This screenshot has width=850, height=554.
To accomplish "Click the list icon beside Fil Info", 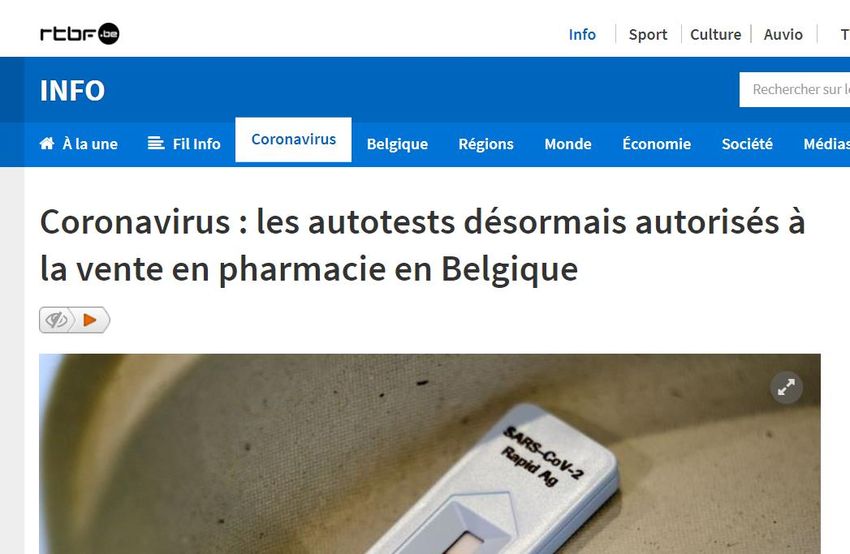I will [x=156, y=143].
